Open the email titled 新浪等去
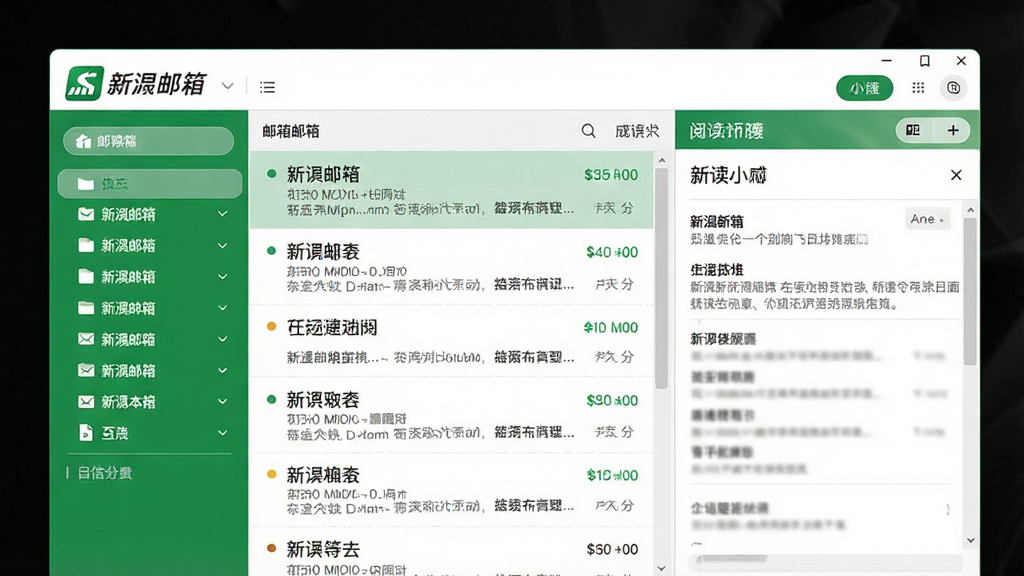Screen dimensions: 1024x576 point(451,552)
